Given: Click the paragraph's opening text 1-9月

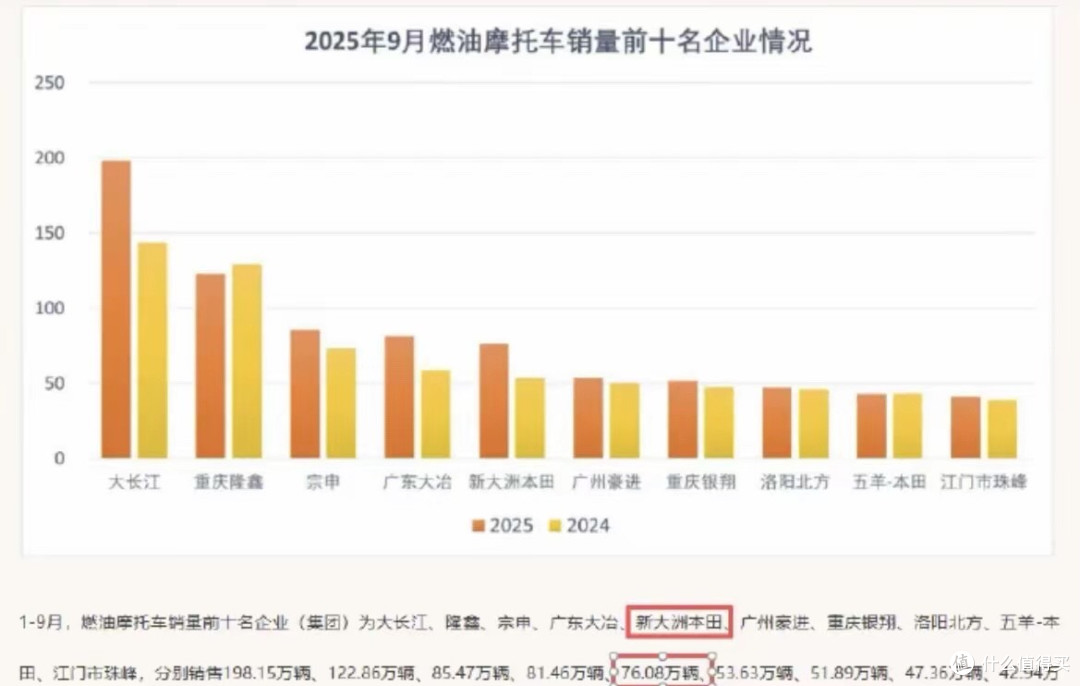Looking at the screenshot, I should (x=41, y=623).
